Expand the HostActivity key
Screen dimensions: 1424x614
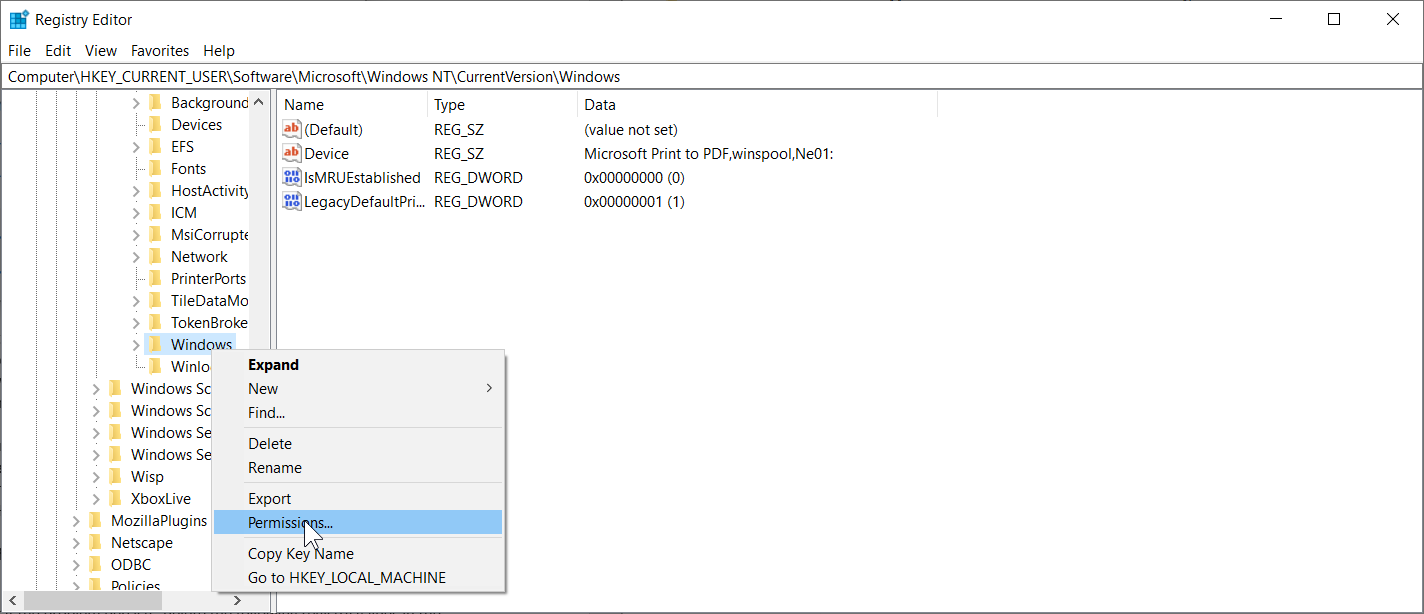pos(136,191)
